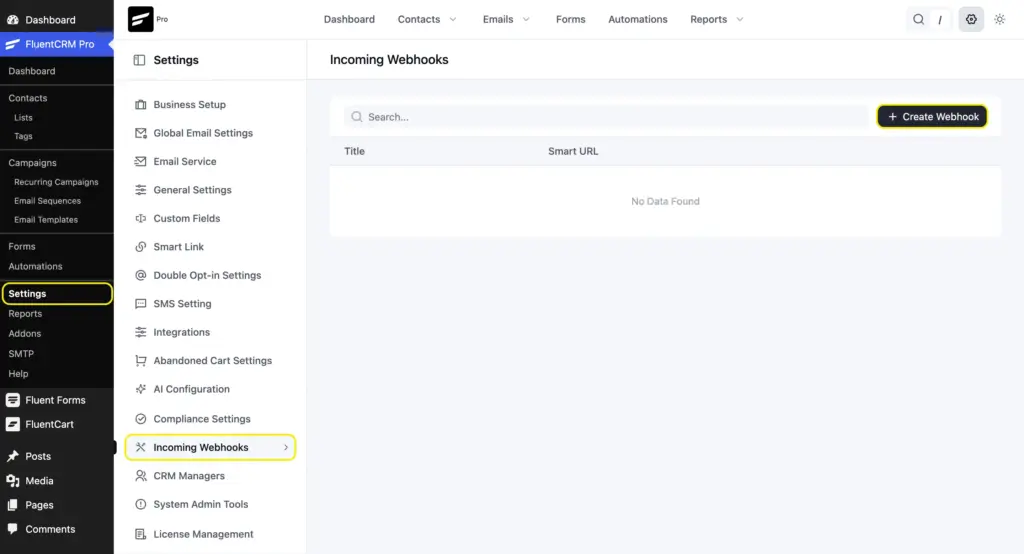Open Email Templates in the sidebar
Image resolution: width=1024 pixels, height=554 pixels.
pyautogui.click(x=46, y=220)
